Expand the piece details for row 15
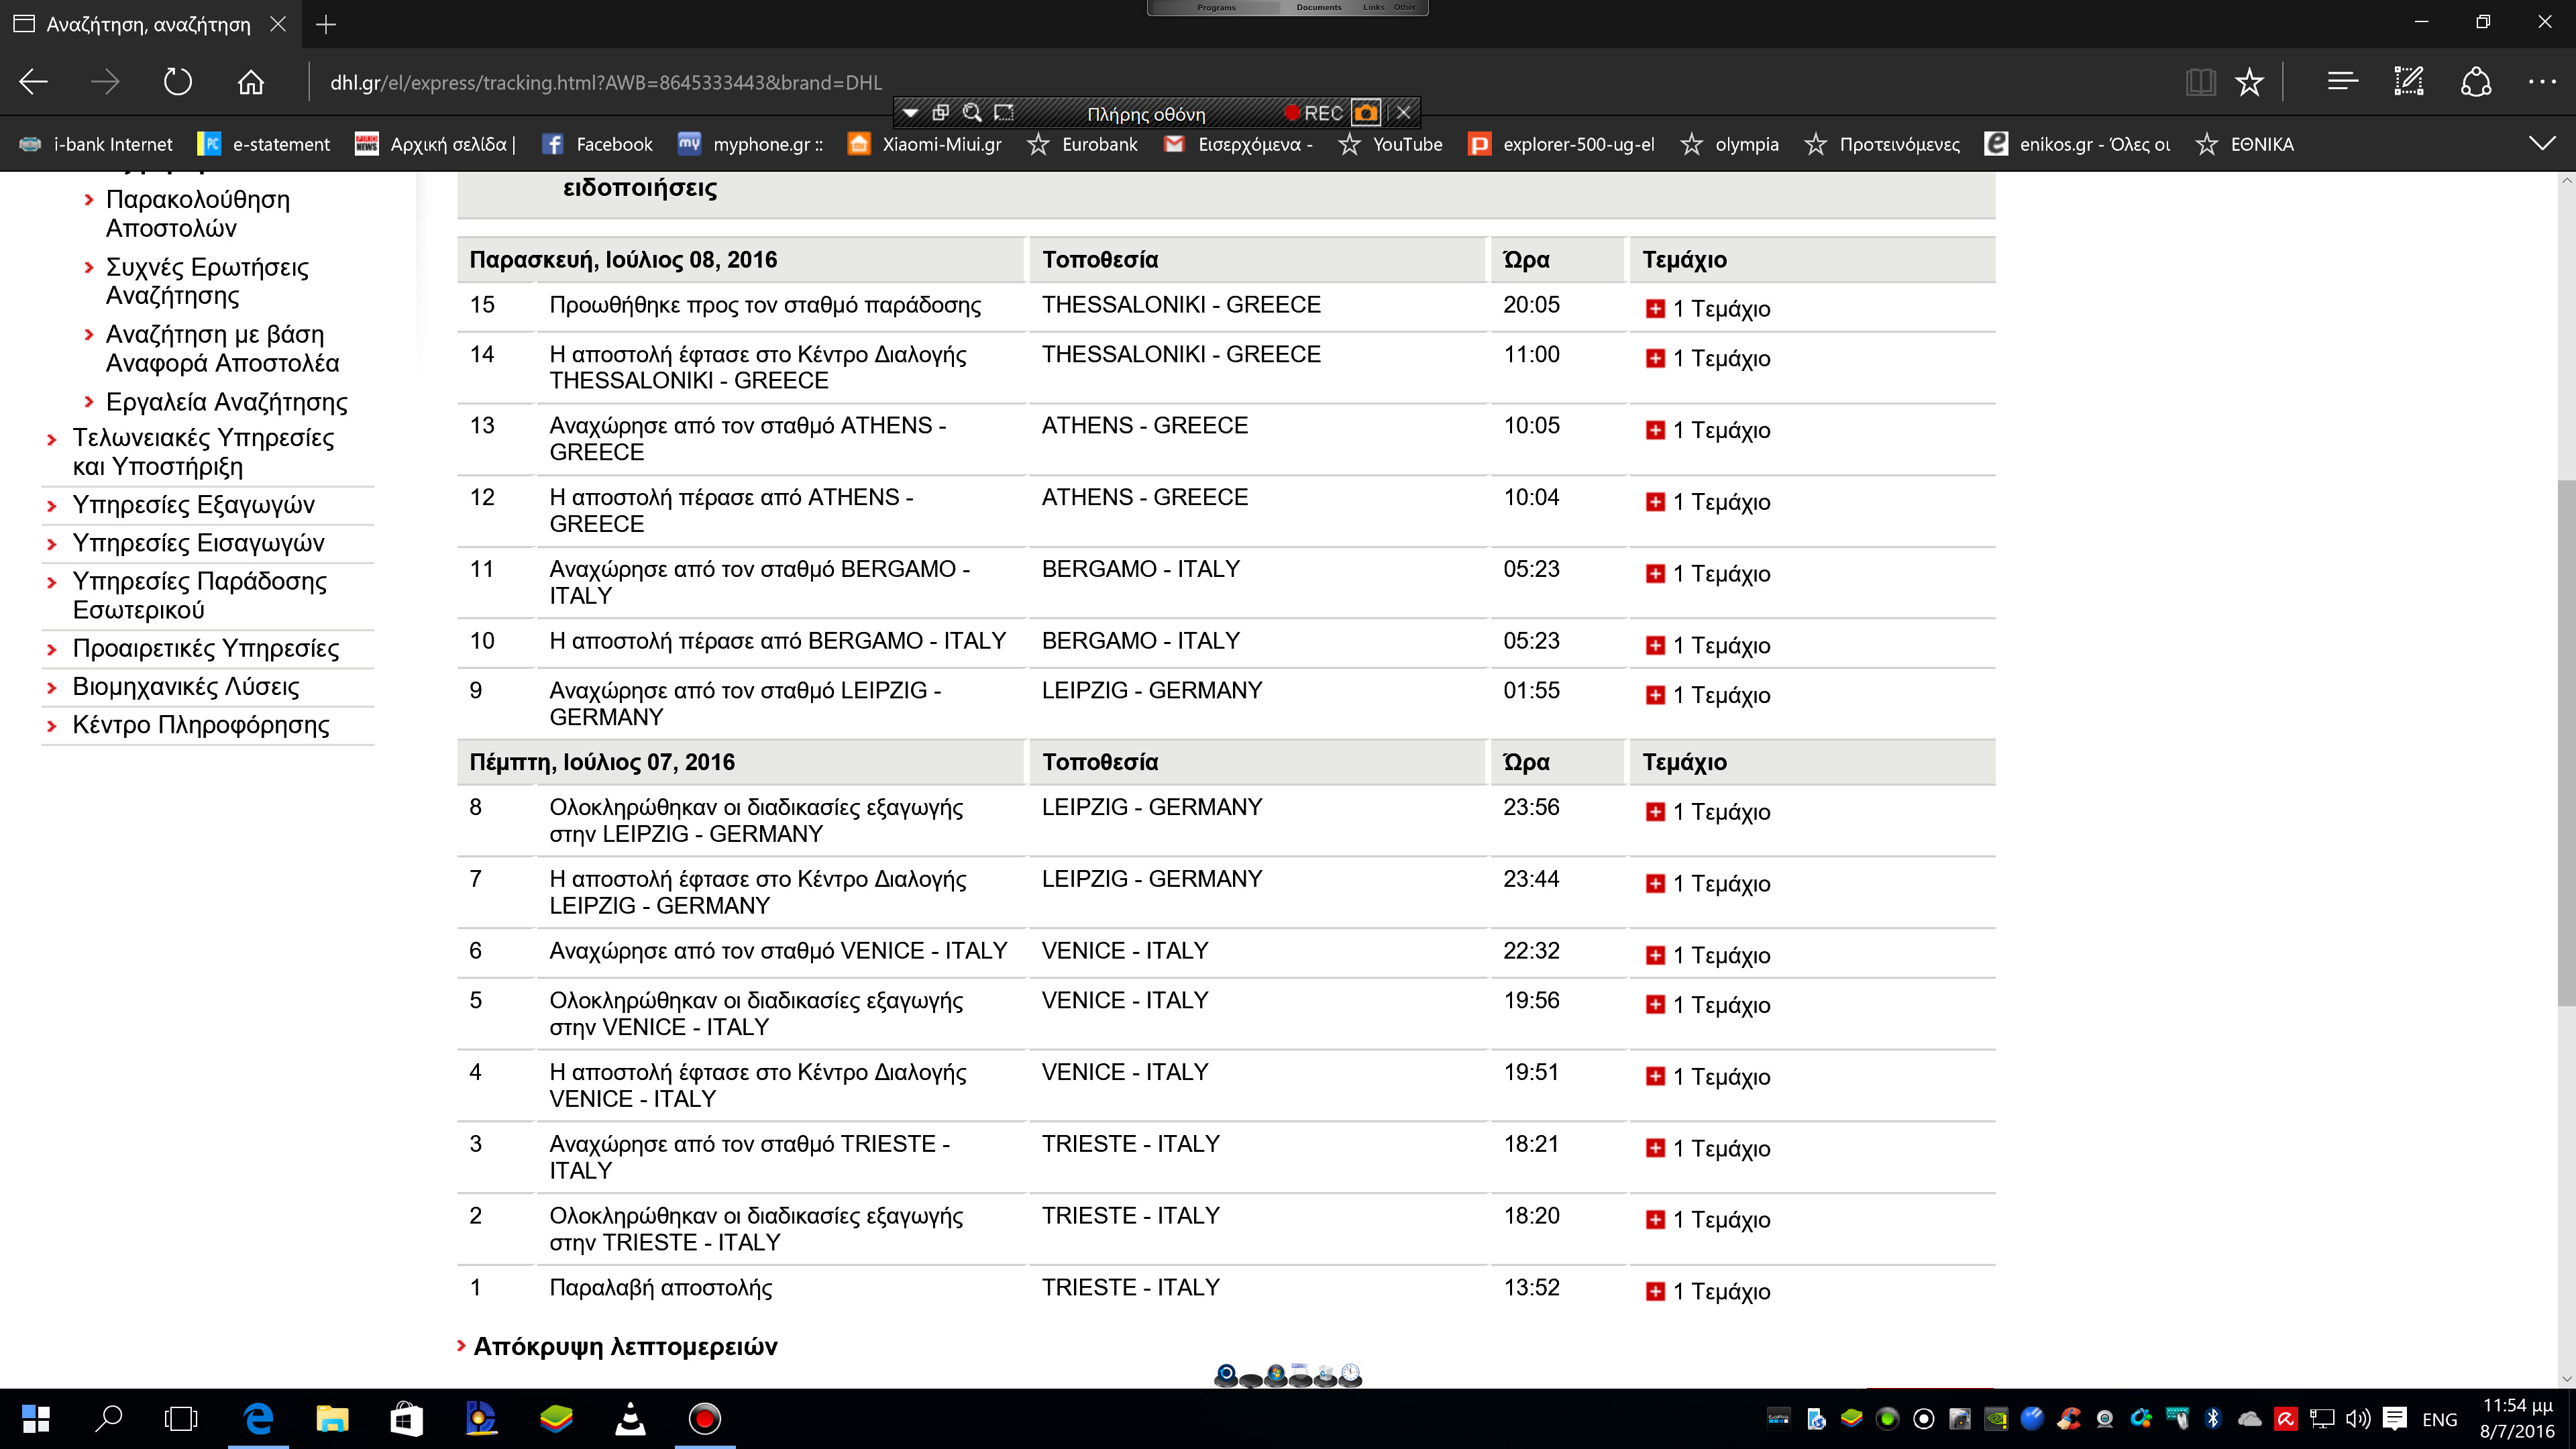The width and height of the screenshot is (2576, 1449). click(1656, 309)
